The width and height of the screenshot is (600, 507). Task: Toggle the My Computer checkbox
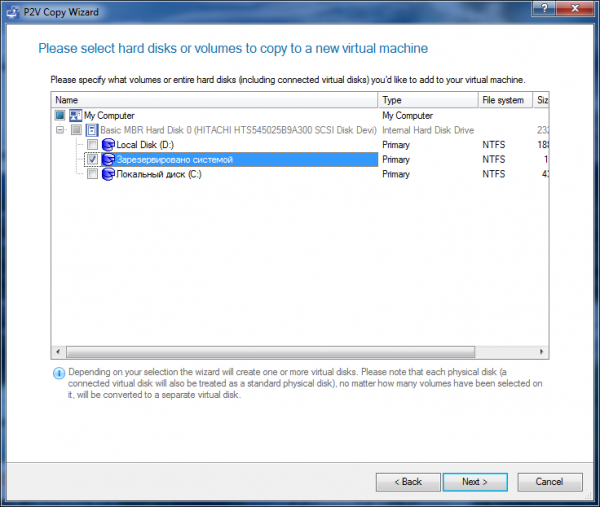(x=60, y=115)
